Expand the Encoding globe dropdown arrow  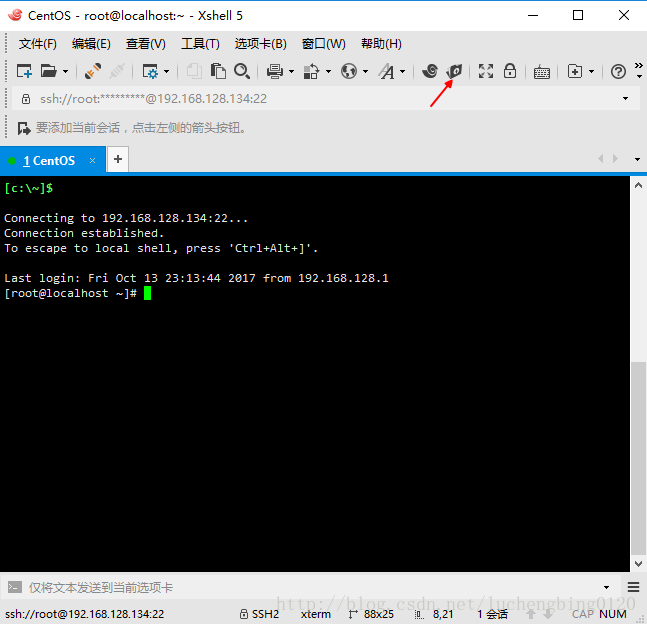pyautogui.click(x=365, y=72)
